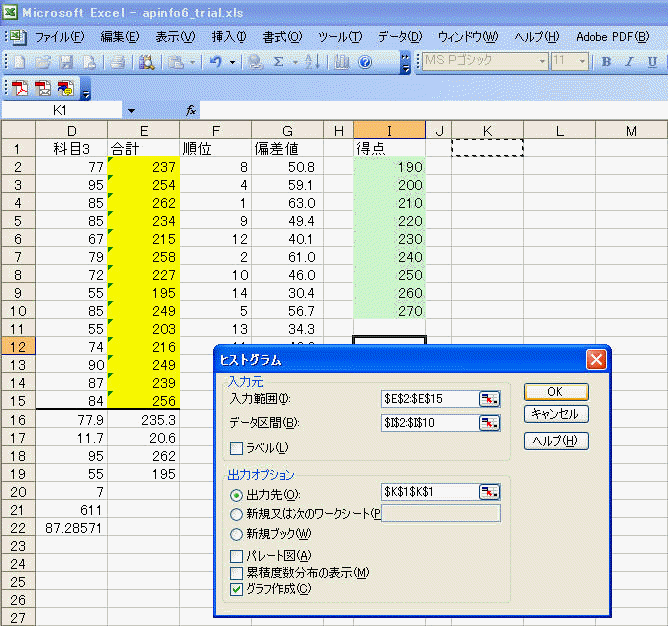
Task: Click the Italic formatting icon
Action: [x=628, y=62]
